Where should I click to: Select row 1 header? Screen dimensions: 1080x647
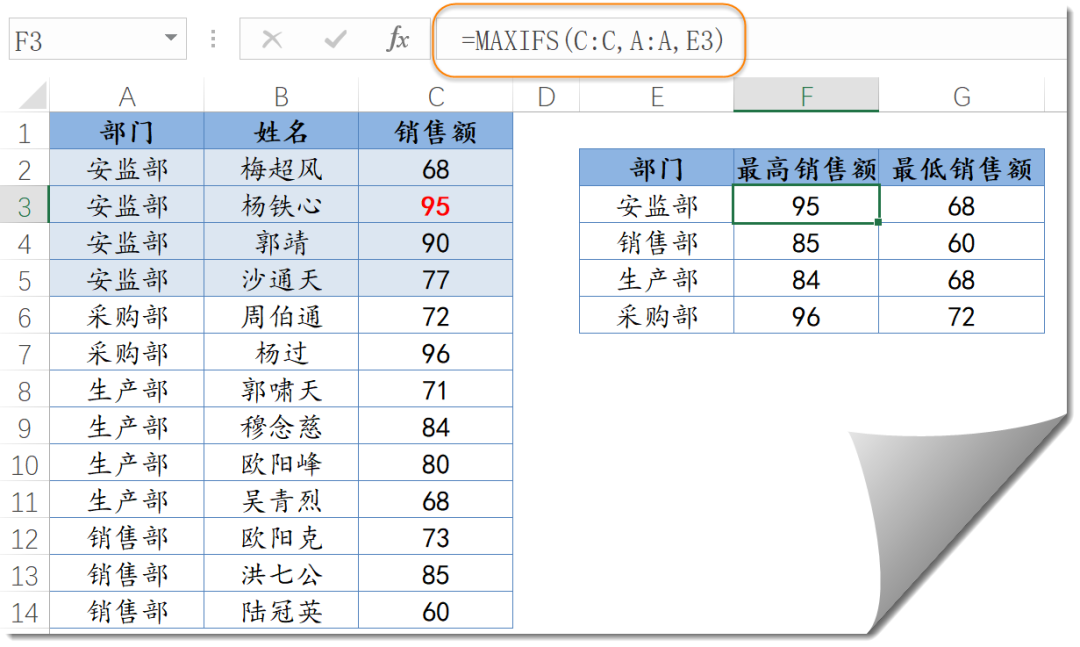tap(25, 132)
